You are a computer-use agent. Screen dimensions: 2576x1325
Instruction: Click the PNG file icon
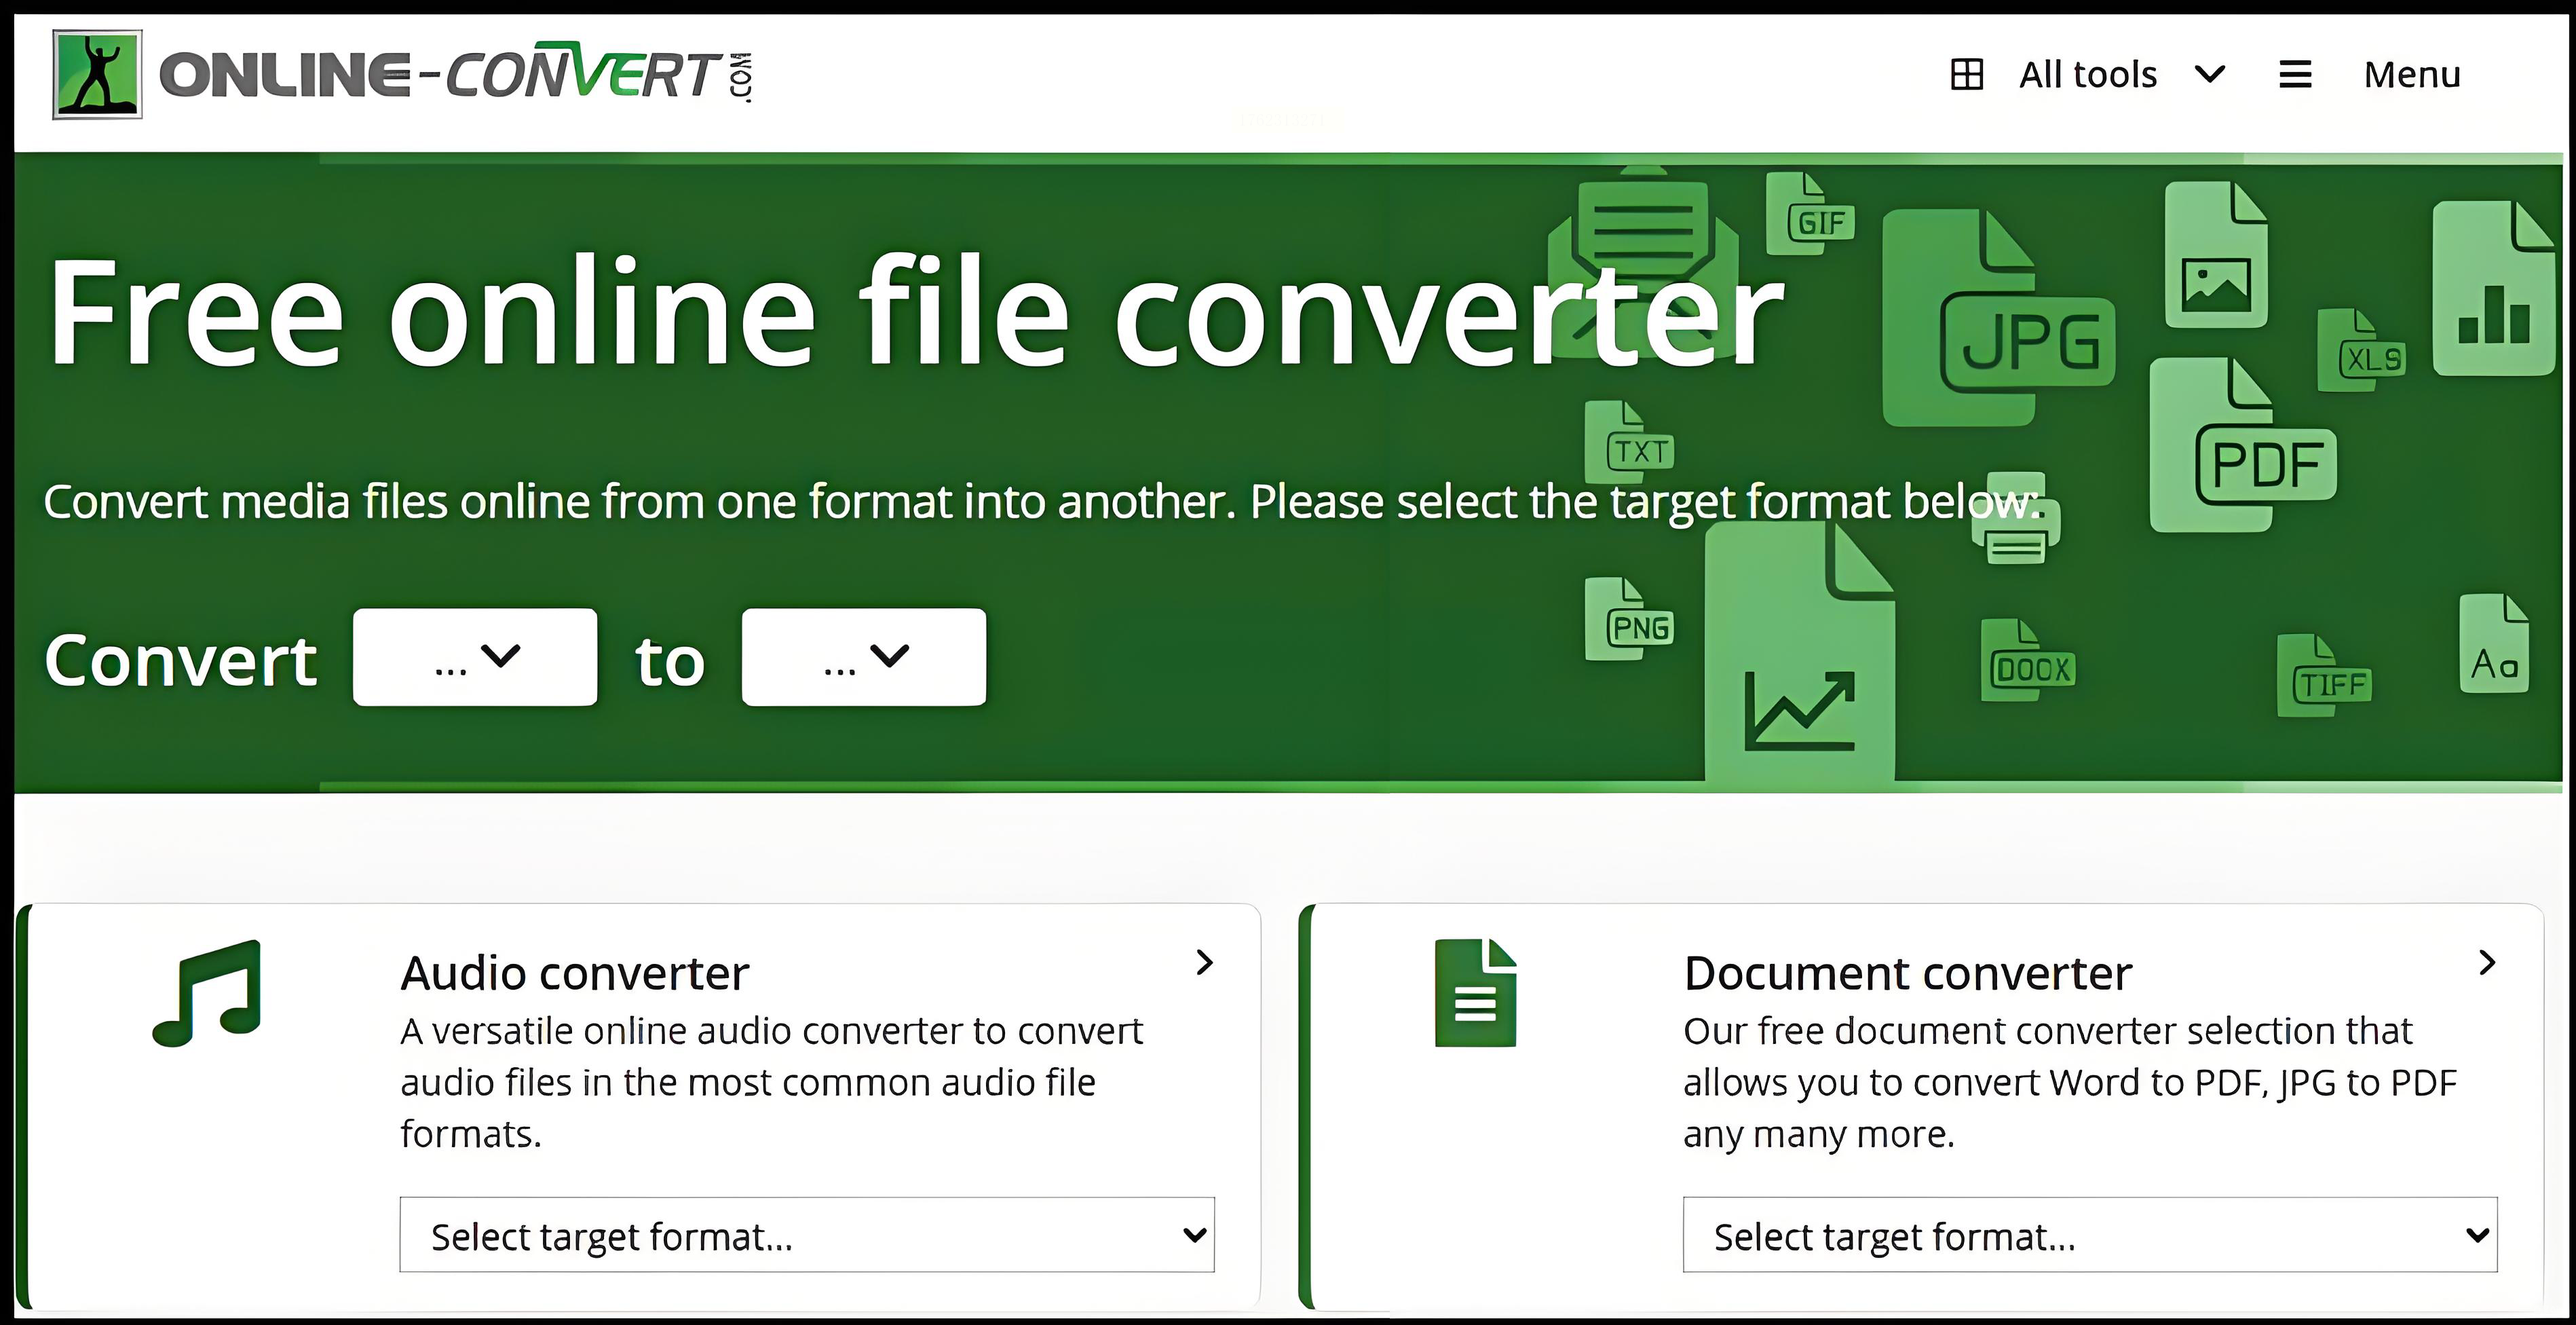pos(1629,619)
